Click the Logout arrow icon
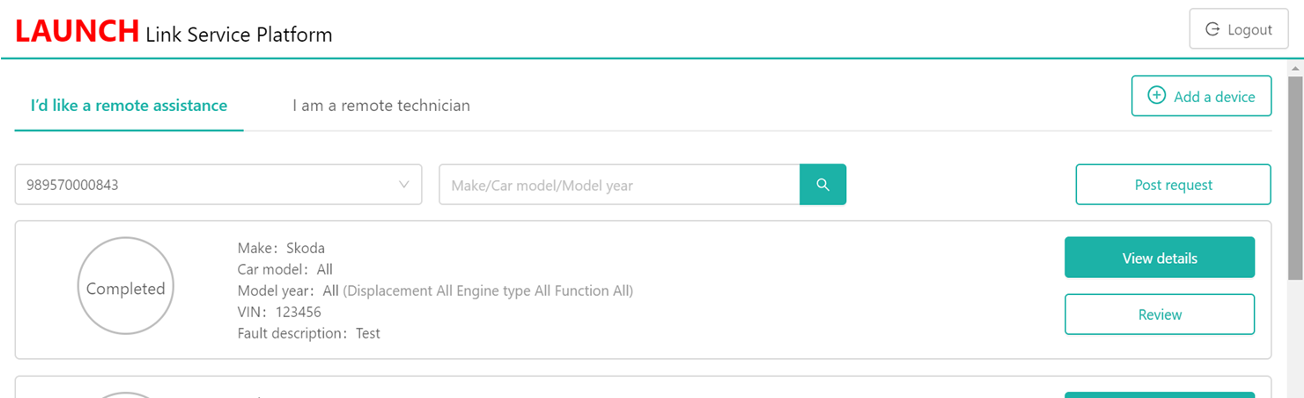 (x=1213, y=30)
